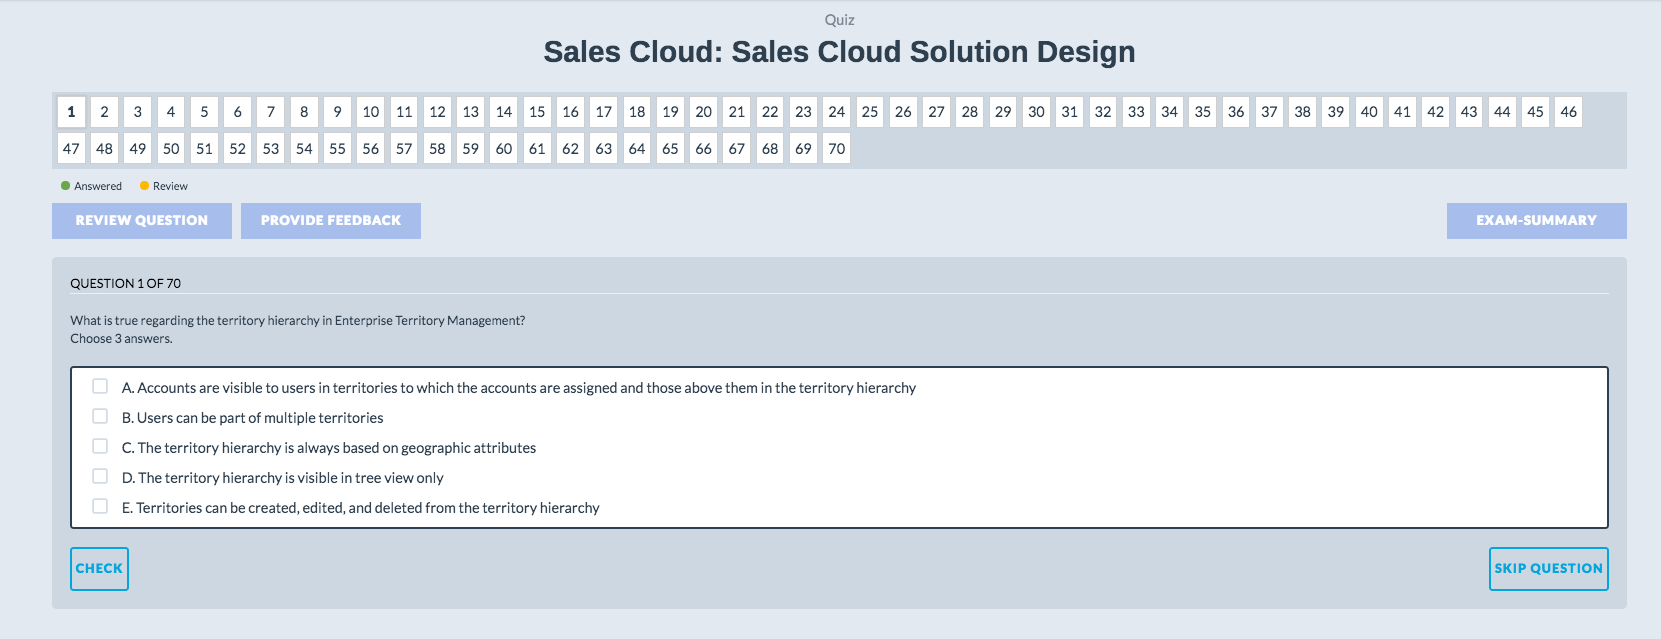Jump to question 69

point(803,149)
